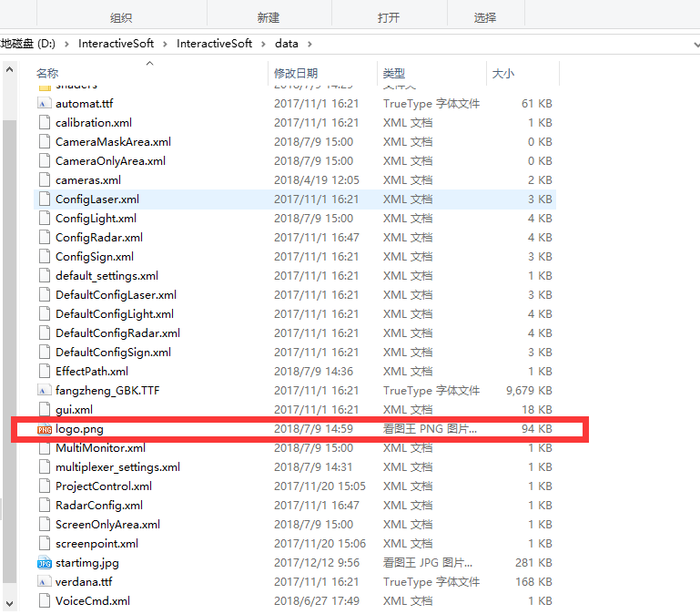Click the data breadcrumb segment
This screenshot has height=614, width=700.
[x=287, y=44]
